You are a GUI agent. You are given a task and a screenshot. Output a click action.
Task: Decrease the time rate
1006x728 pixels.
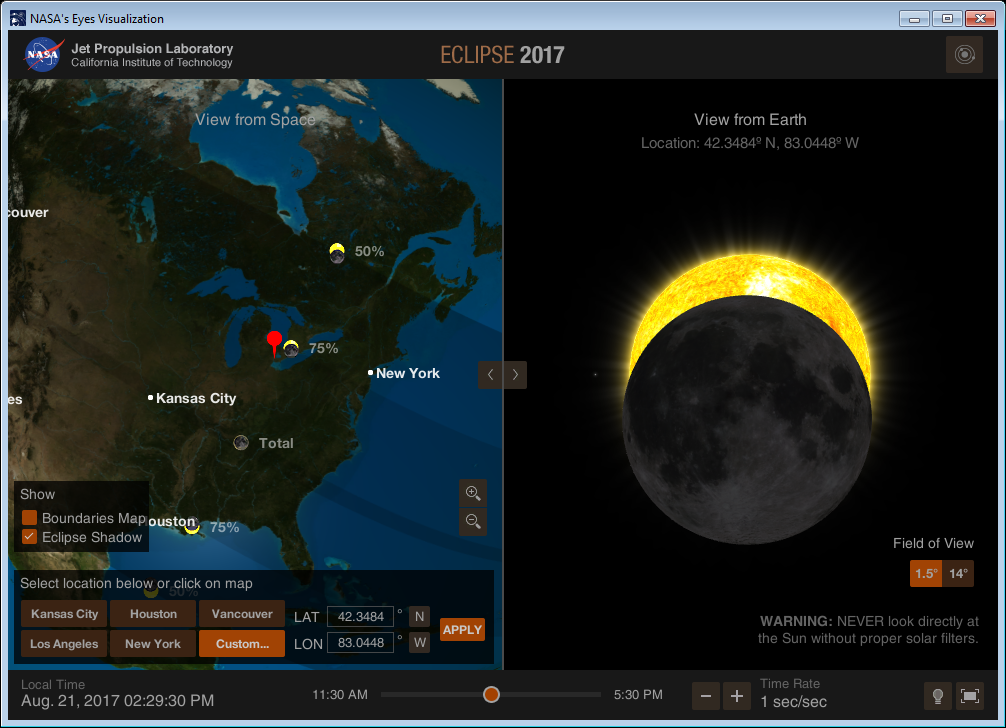(706, 696)
